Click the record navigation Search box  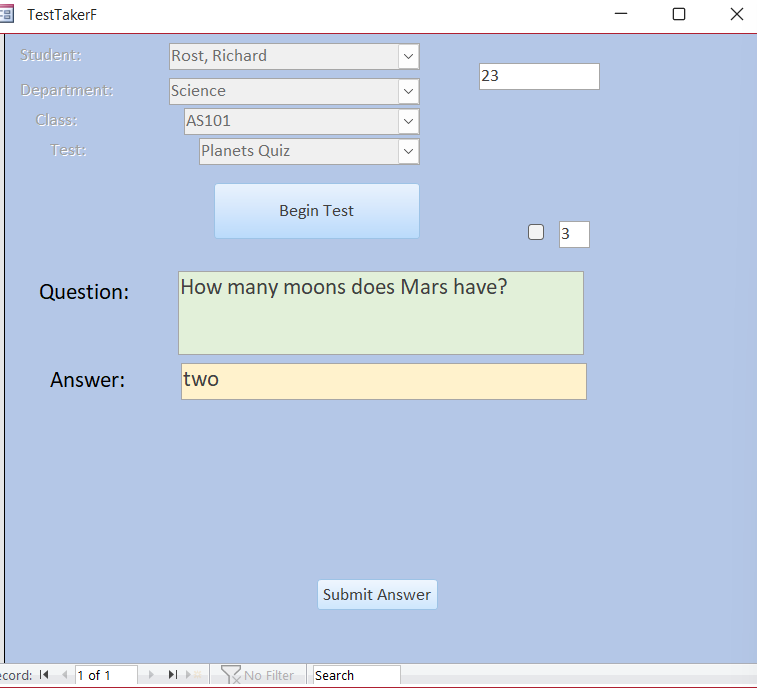click(356, 675)
